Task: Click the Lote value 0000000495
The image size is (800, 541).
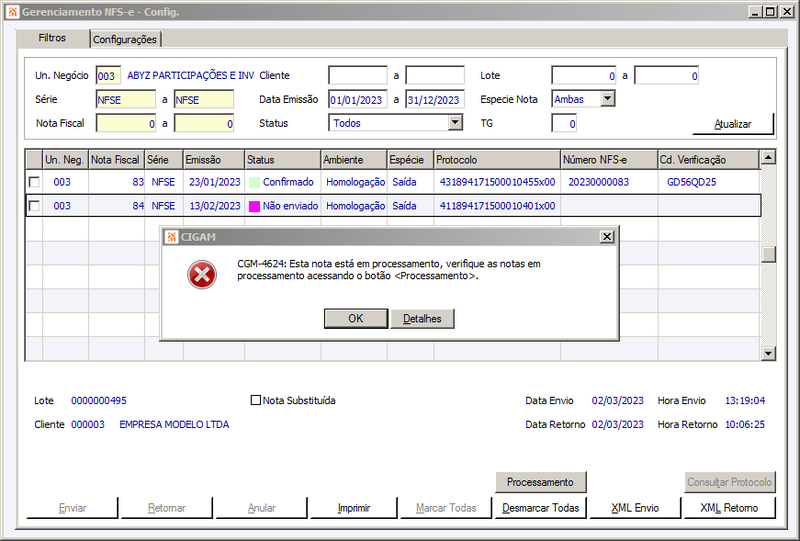Action: pyautogui.click(x=98, y=401)
